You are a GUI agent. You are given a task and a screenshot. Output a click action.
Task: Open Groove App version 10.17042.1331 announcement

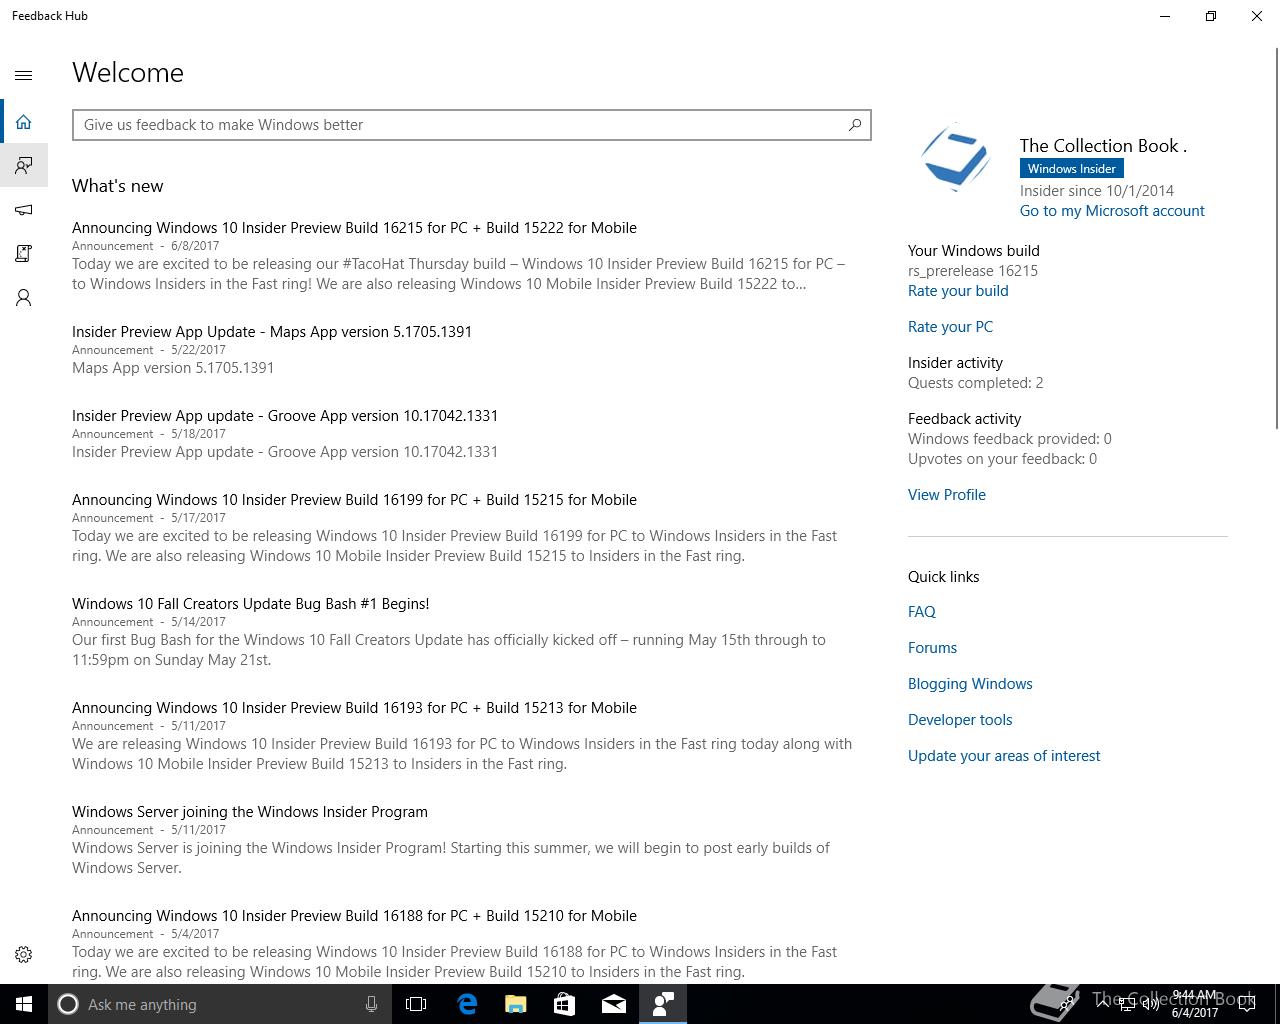285,416
